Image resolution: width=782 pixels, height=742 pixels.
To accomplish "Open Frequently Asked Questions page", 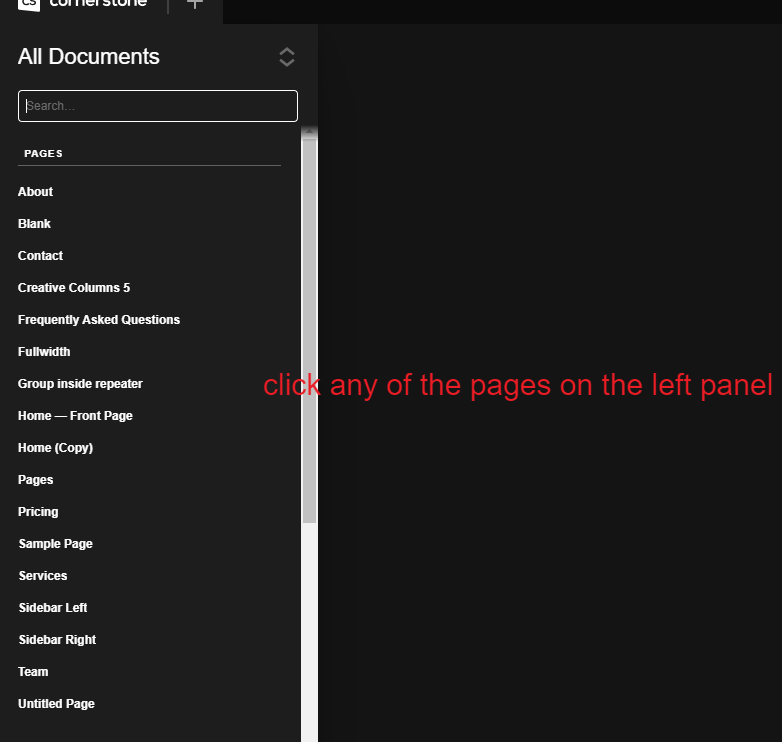I will (x=99, y=320).
